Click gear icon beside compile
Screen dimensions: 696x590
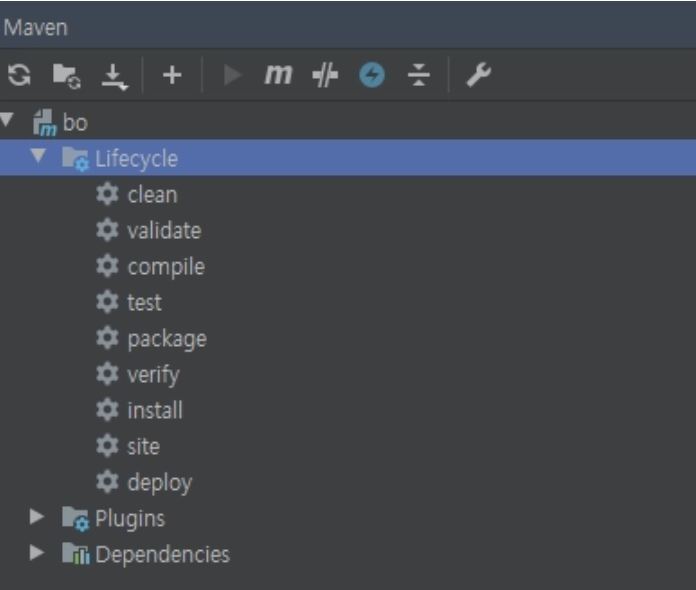point(107,266)
